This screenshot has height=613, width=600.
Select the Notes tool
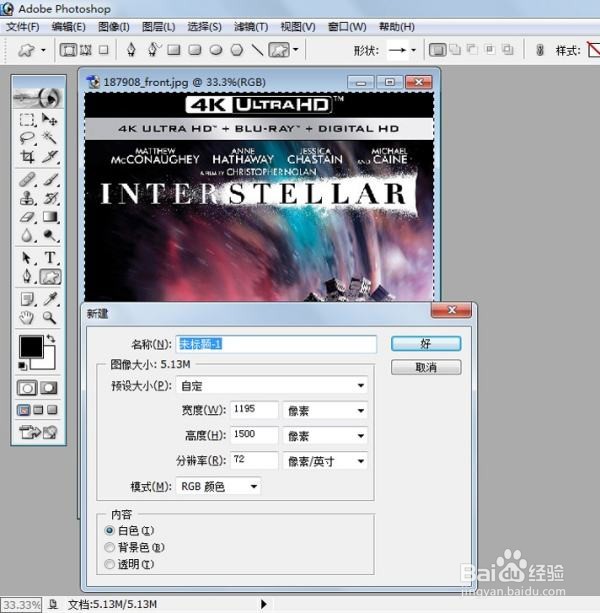click(x=27, y=299)
